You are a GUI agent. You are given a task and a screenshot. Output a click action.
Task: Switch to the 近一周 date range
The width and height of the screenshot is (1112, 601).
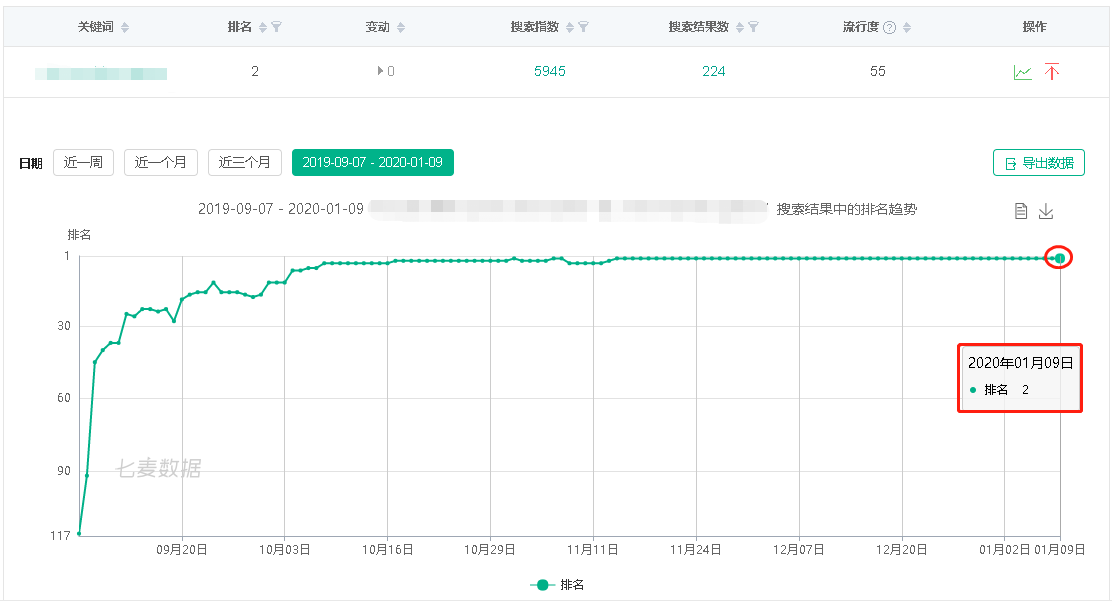tap(83, 162)
